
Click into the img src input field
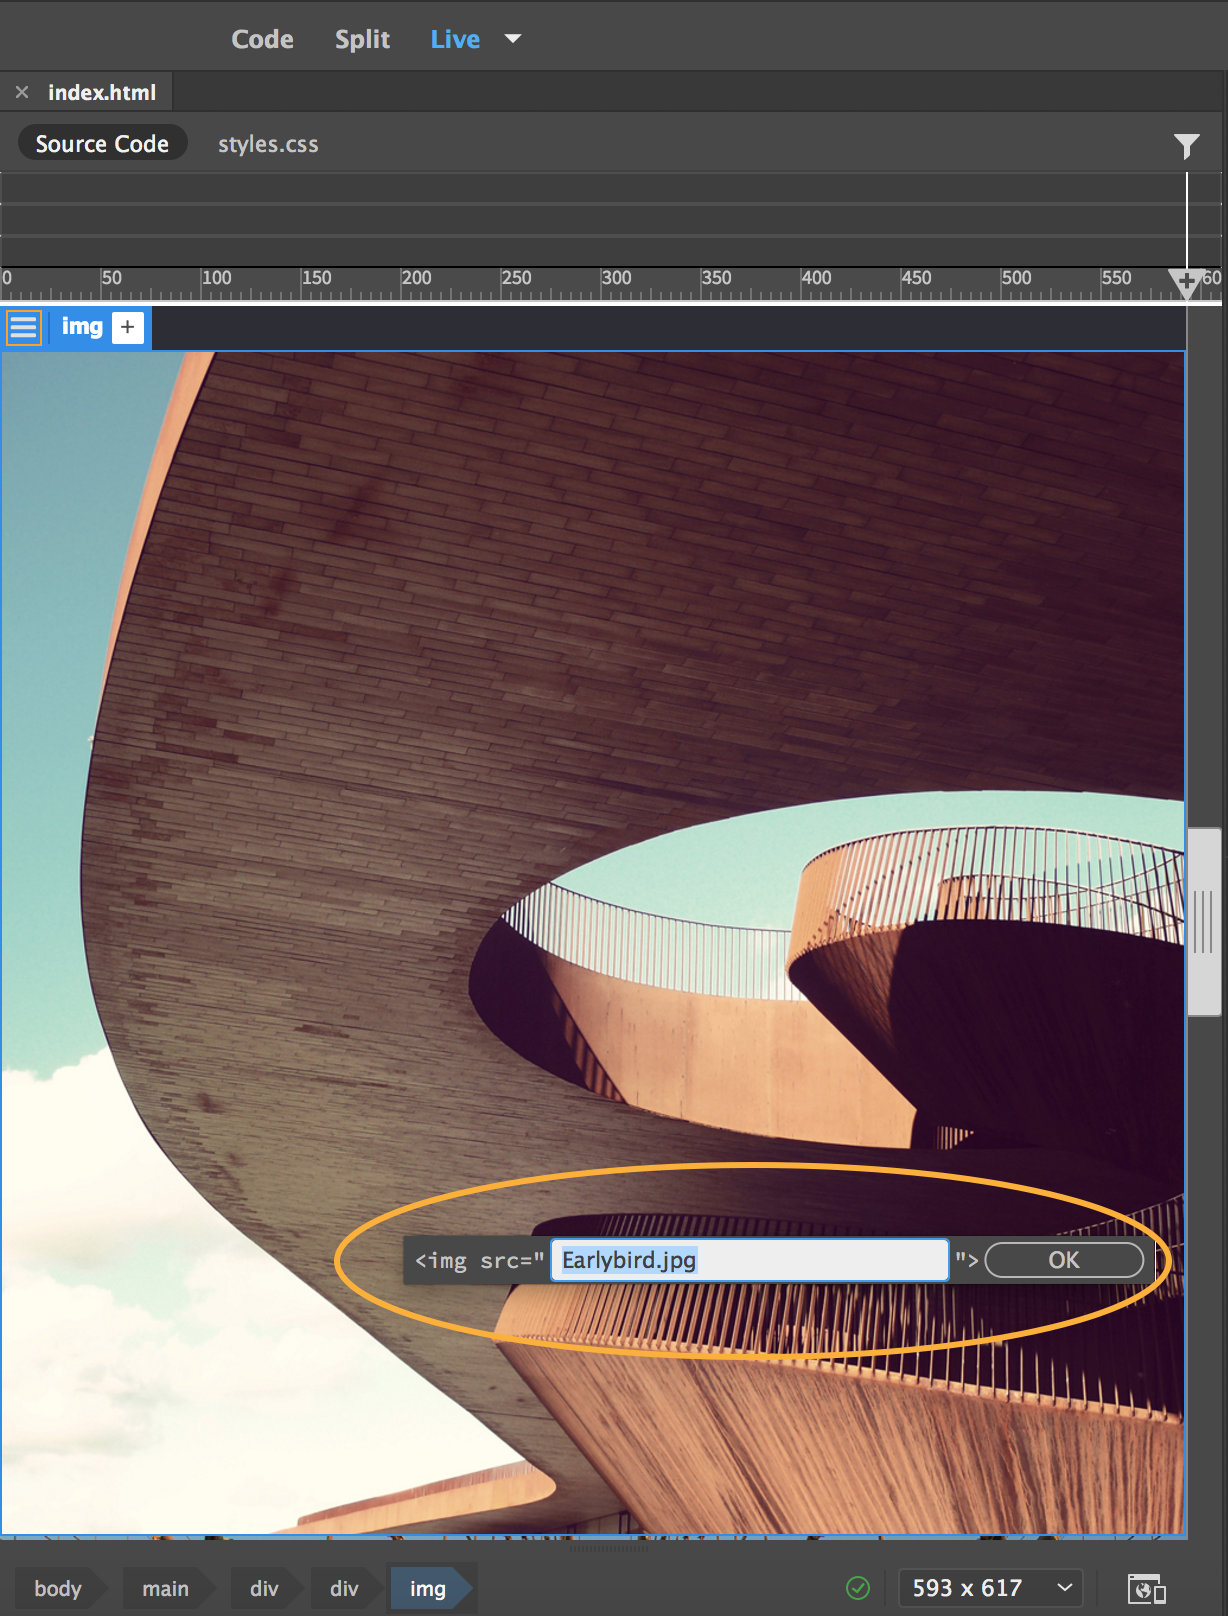click(x=749, y=1260)
